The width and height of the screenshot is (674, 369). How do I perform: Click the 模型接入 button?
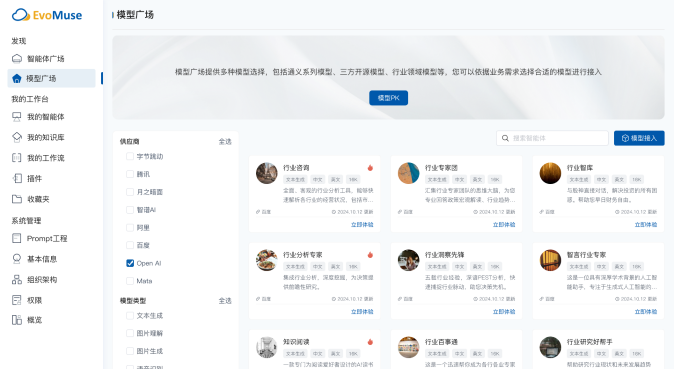(639, 138)
